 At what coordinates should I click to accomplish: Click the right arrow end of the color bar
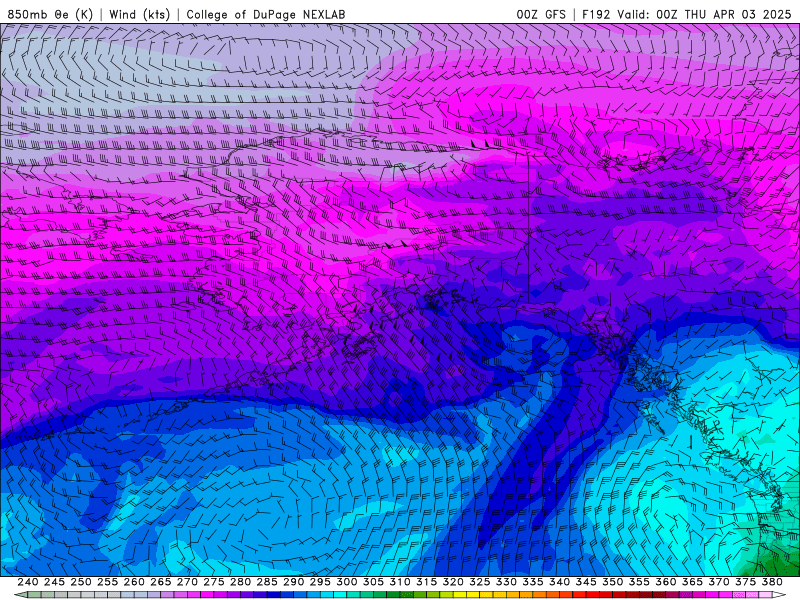[780, 595]
